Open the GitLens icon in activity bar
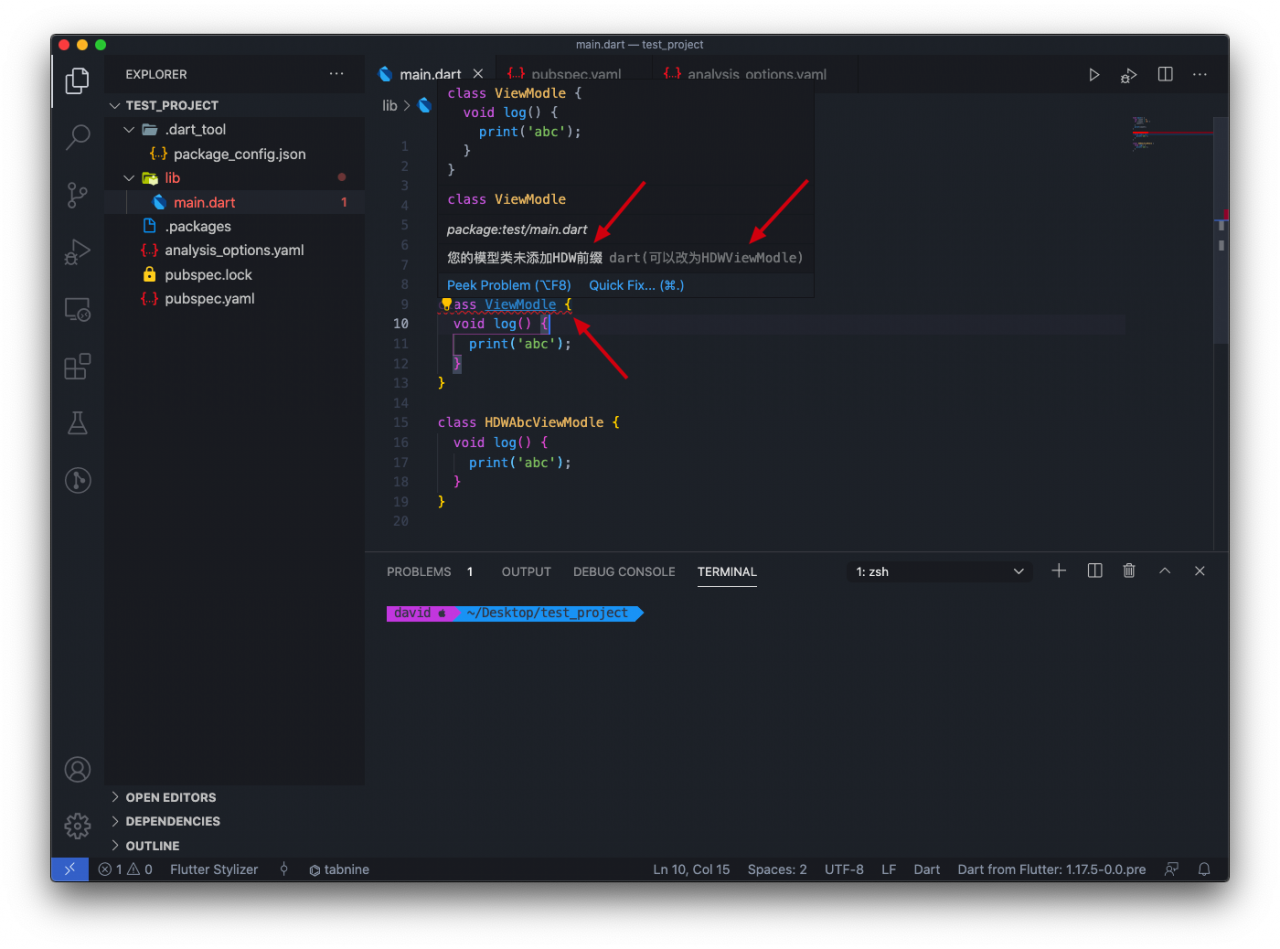This screenshot has height=949, width=1280. pyautogui.click(x=77, y=481)
